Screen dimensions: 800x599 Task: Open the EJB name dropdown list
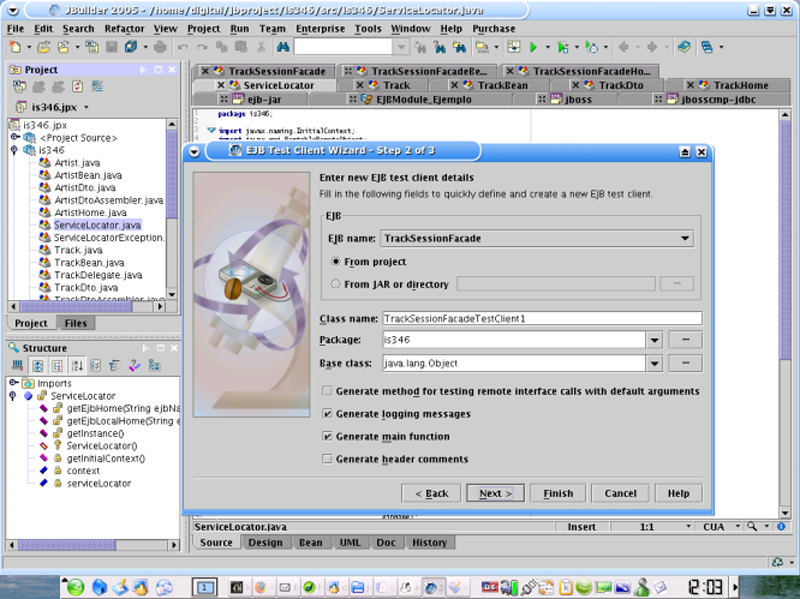684,238
